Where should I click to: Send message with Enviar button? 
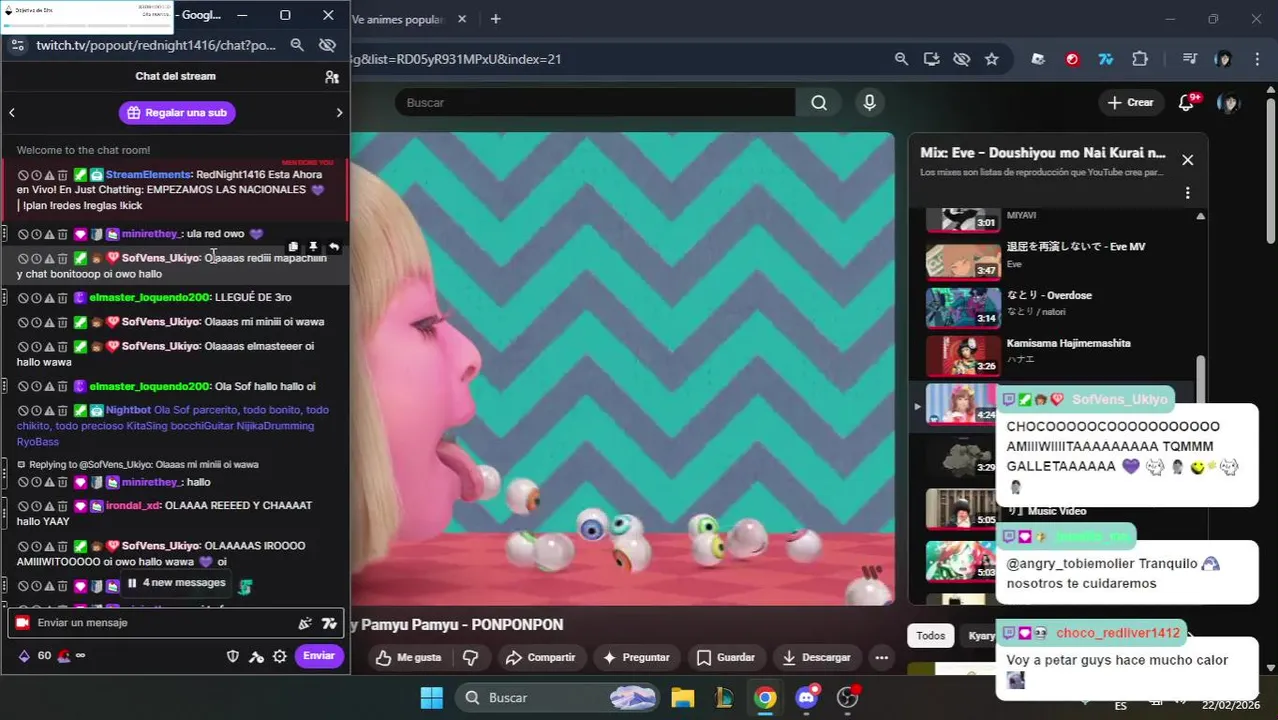coord(319,656)
